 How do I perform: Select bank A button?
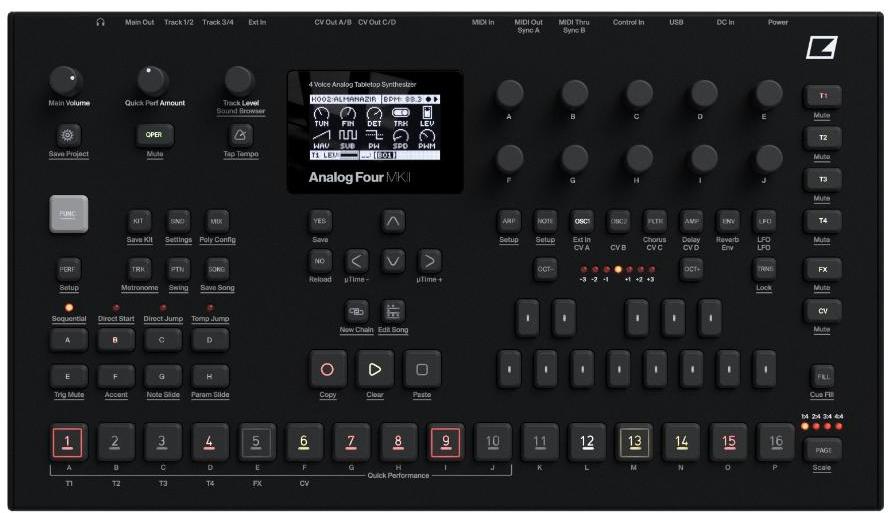click(68, 340)
